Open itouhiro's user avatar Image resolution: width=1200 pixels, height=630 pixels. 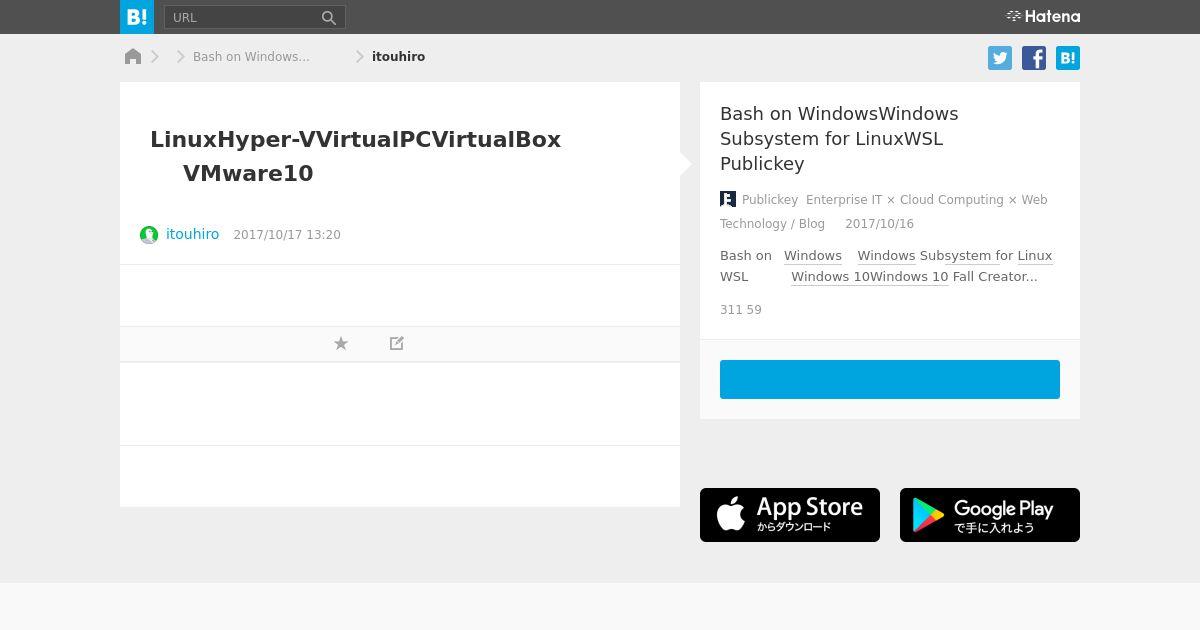149,235
